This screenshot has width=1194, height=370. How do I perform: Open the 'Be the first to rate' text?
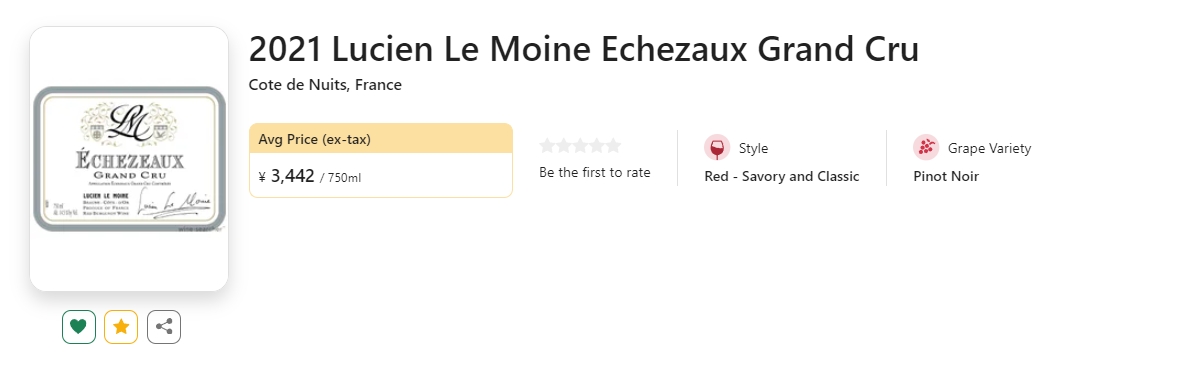point(595,173)
